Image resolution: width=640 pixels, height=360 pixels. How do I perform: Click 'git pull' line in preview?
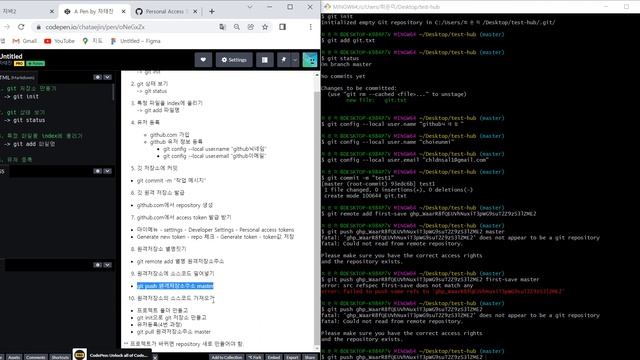(174, 332)
